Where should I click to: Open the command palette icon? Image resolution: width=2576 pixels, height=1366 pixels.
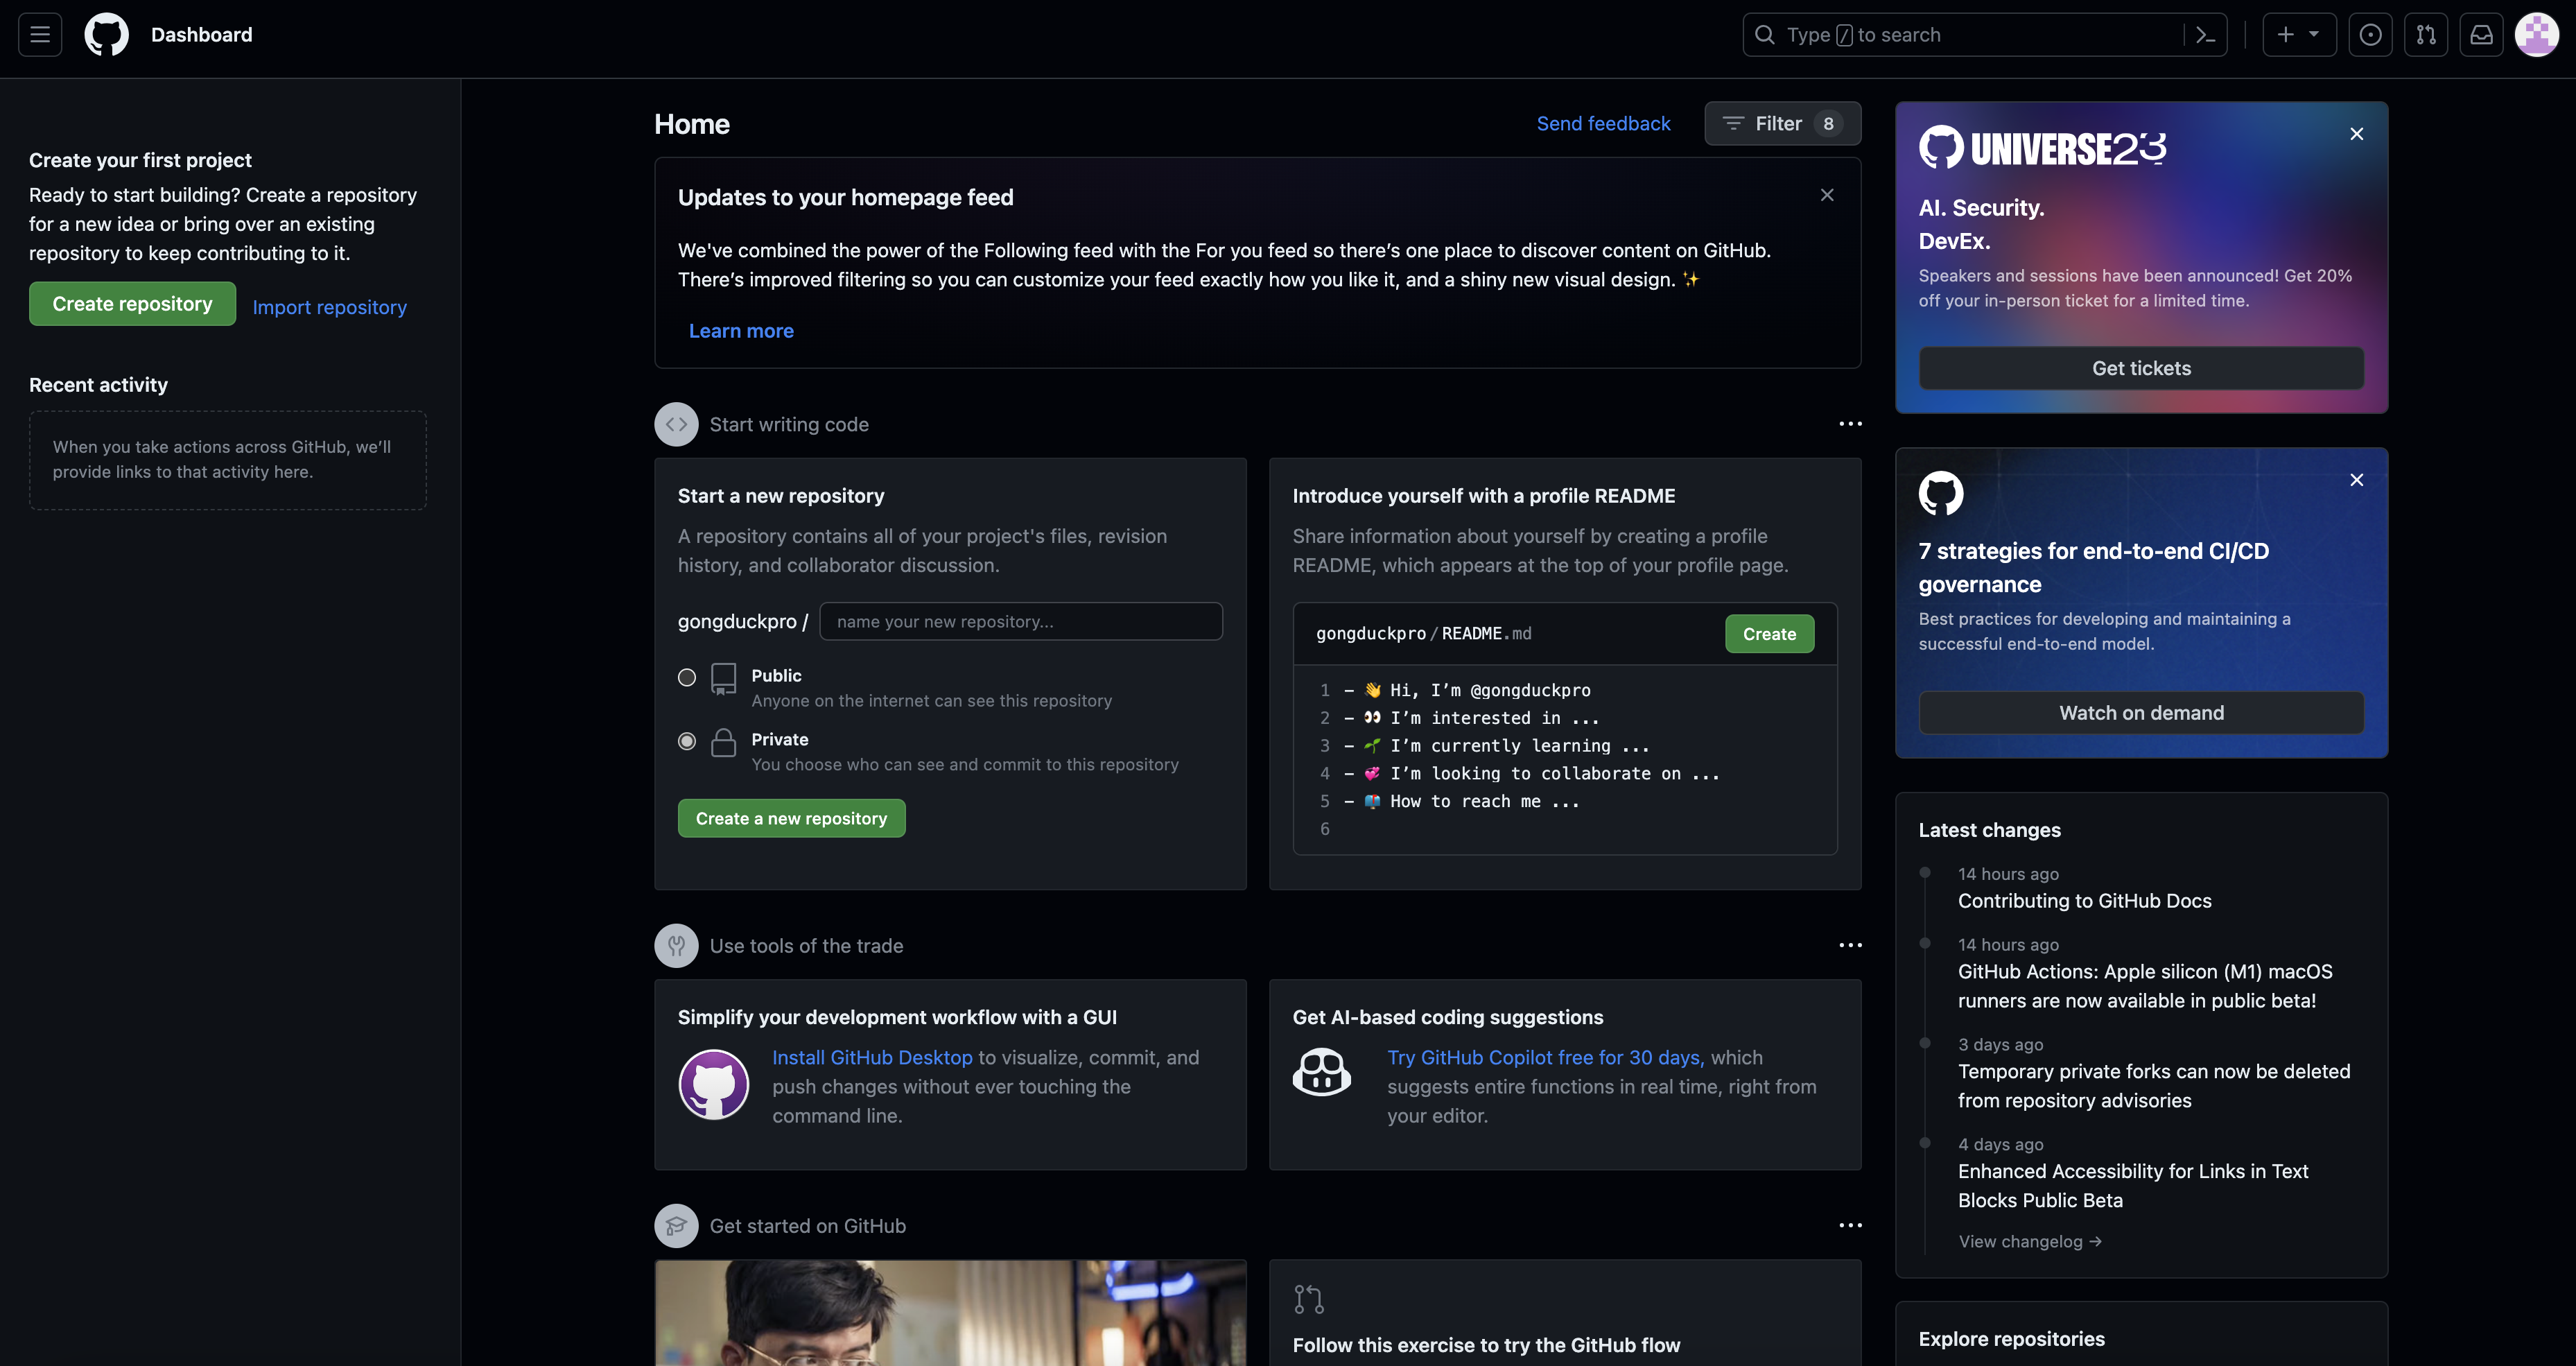coord(2205,35)
